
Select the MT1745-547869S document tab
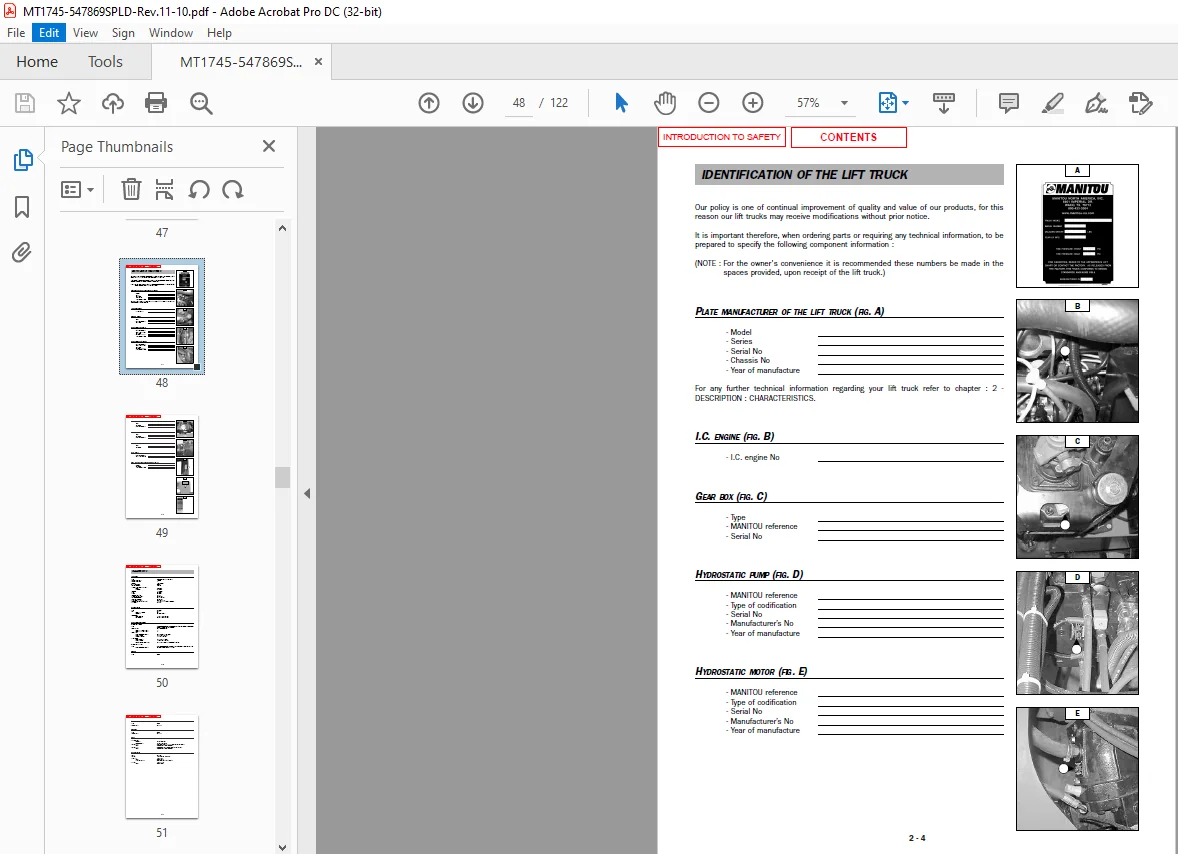click(240, 62)
